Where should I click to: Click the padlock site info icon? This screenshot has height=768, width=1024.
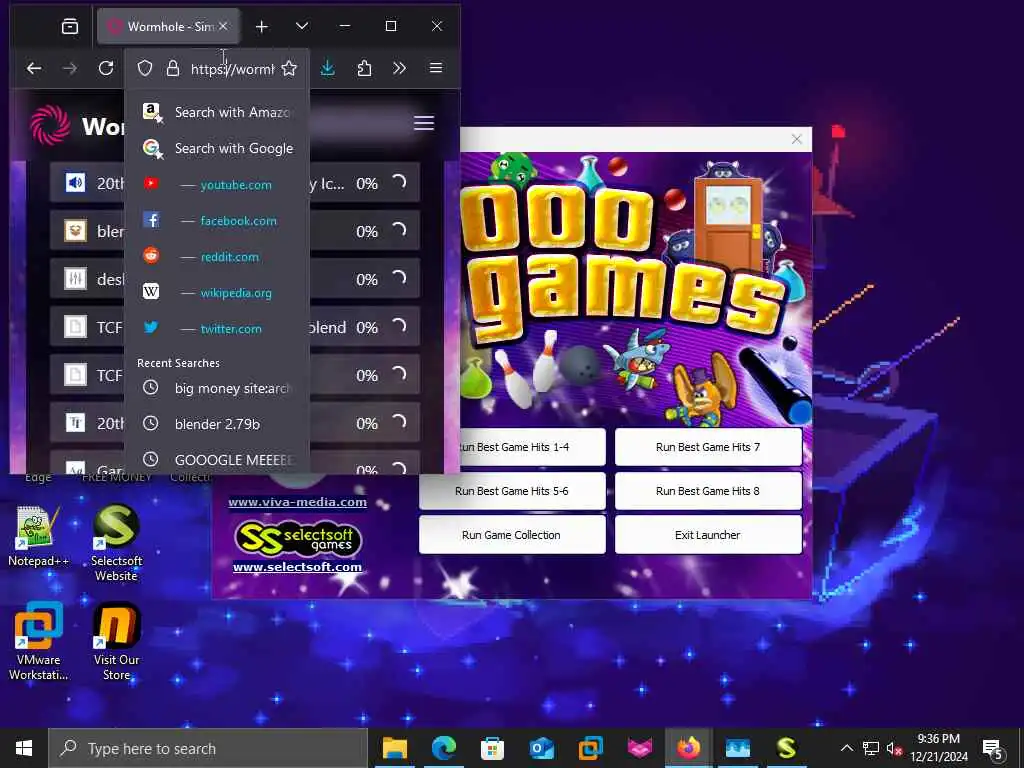172,68
